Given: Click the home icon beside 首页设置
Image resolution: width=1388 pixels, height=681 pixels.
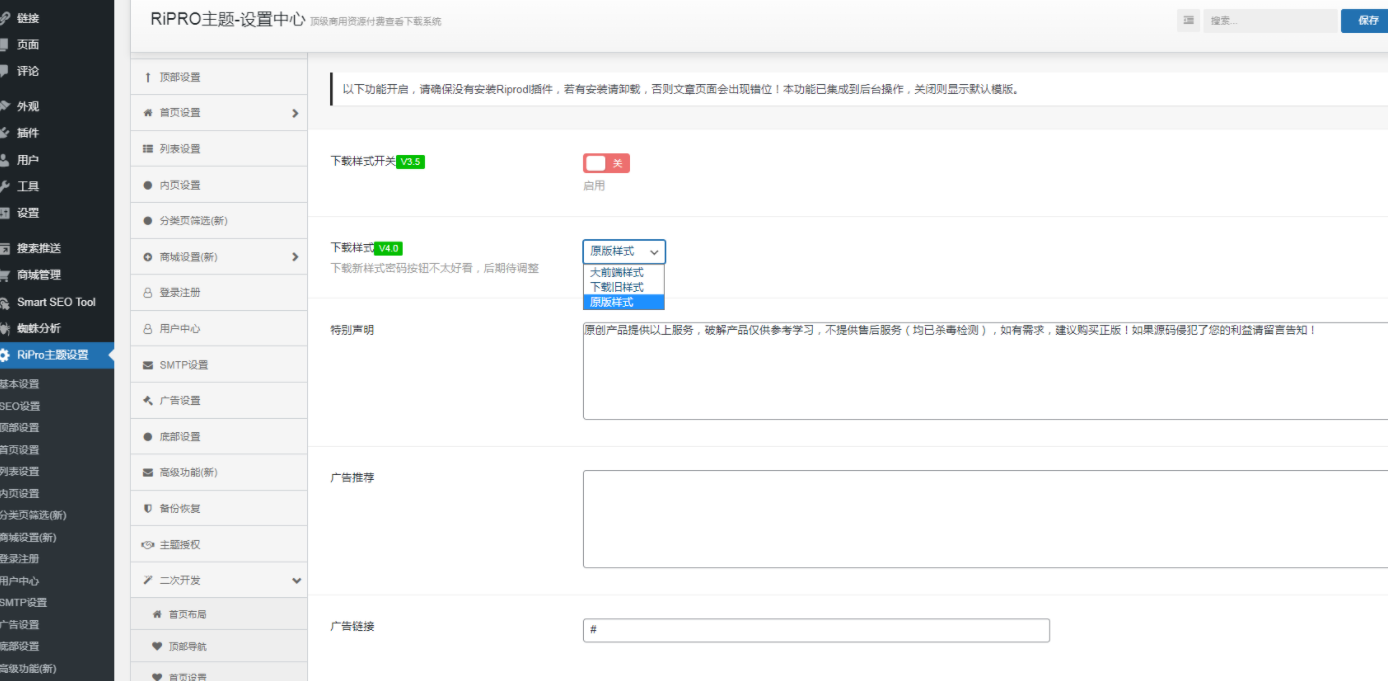Looking at the screenshot, I should pos(148,113).
